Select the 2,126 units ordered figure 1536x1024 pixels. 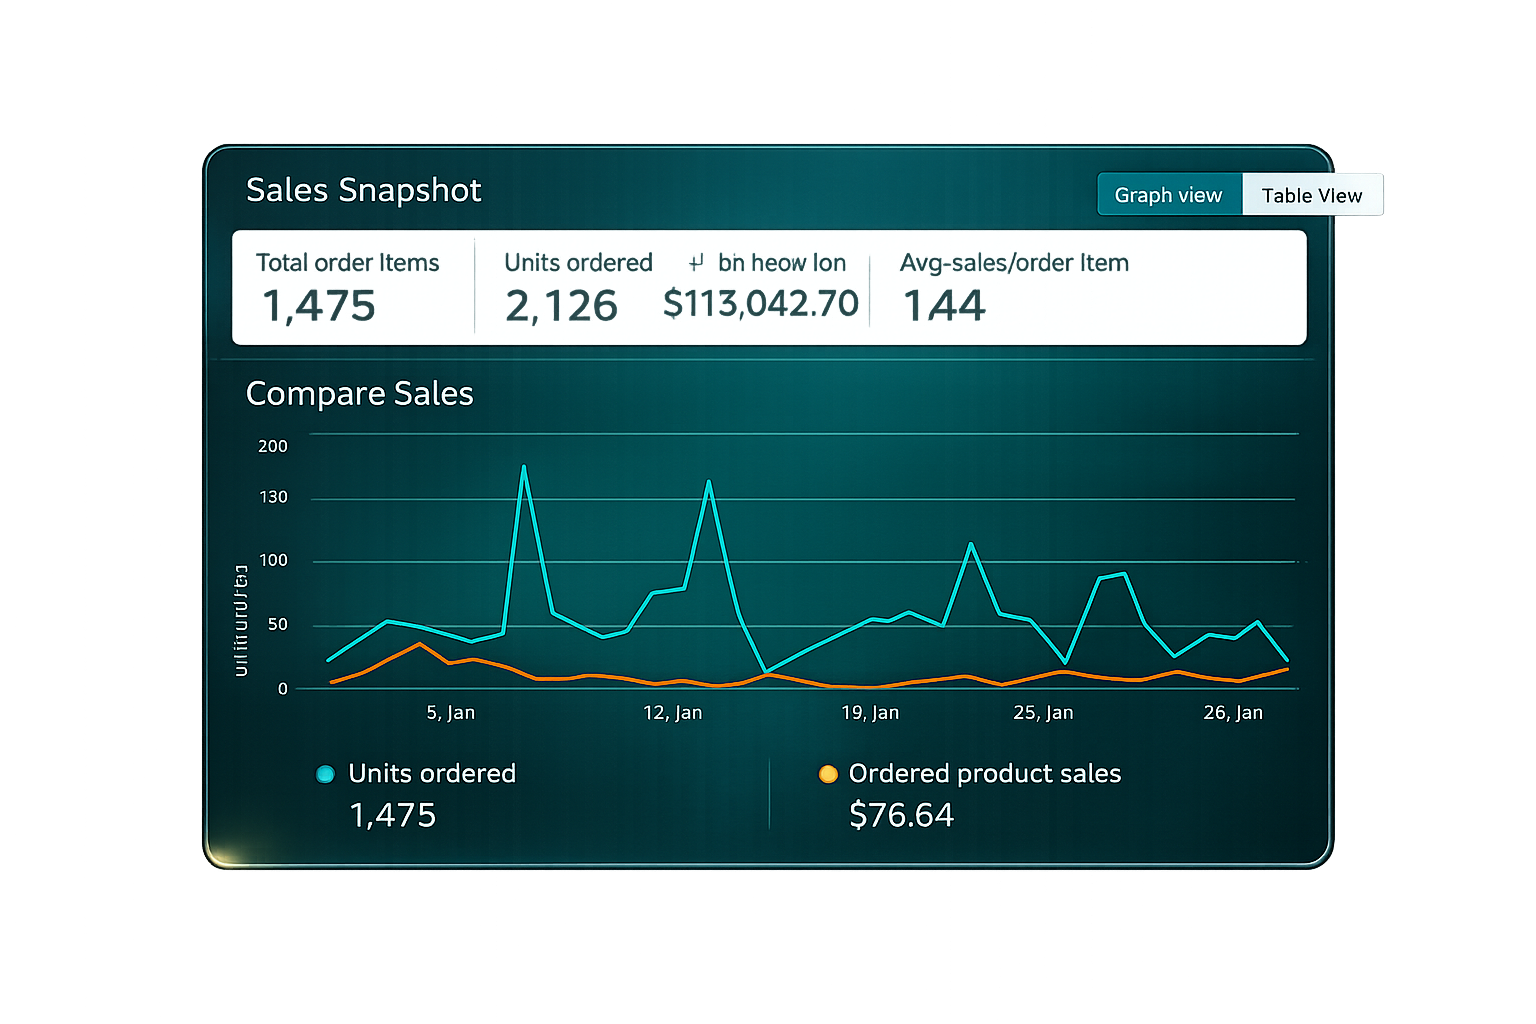pos(561,306)
